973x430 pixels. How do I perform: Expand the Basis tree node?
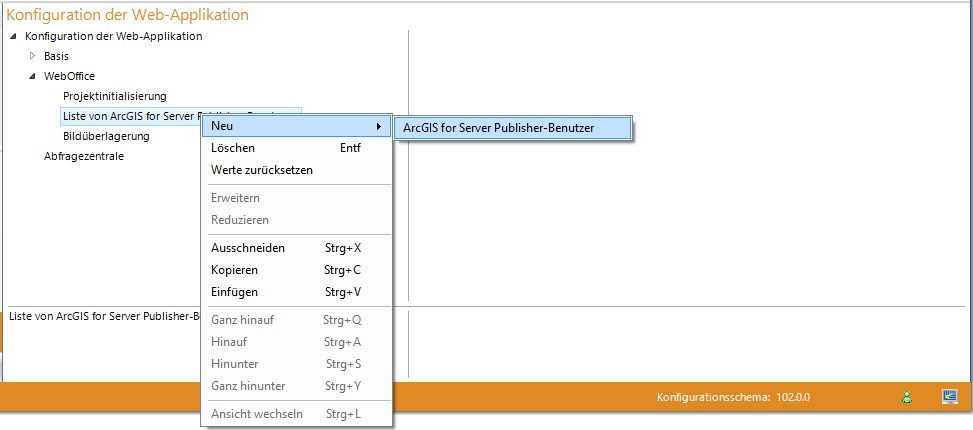(x=32, y=56)
